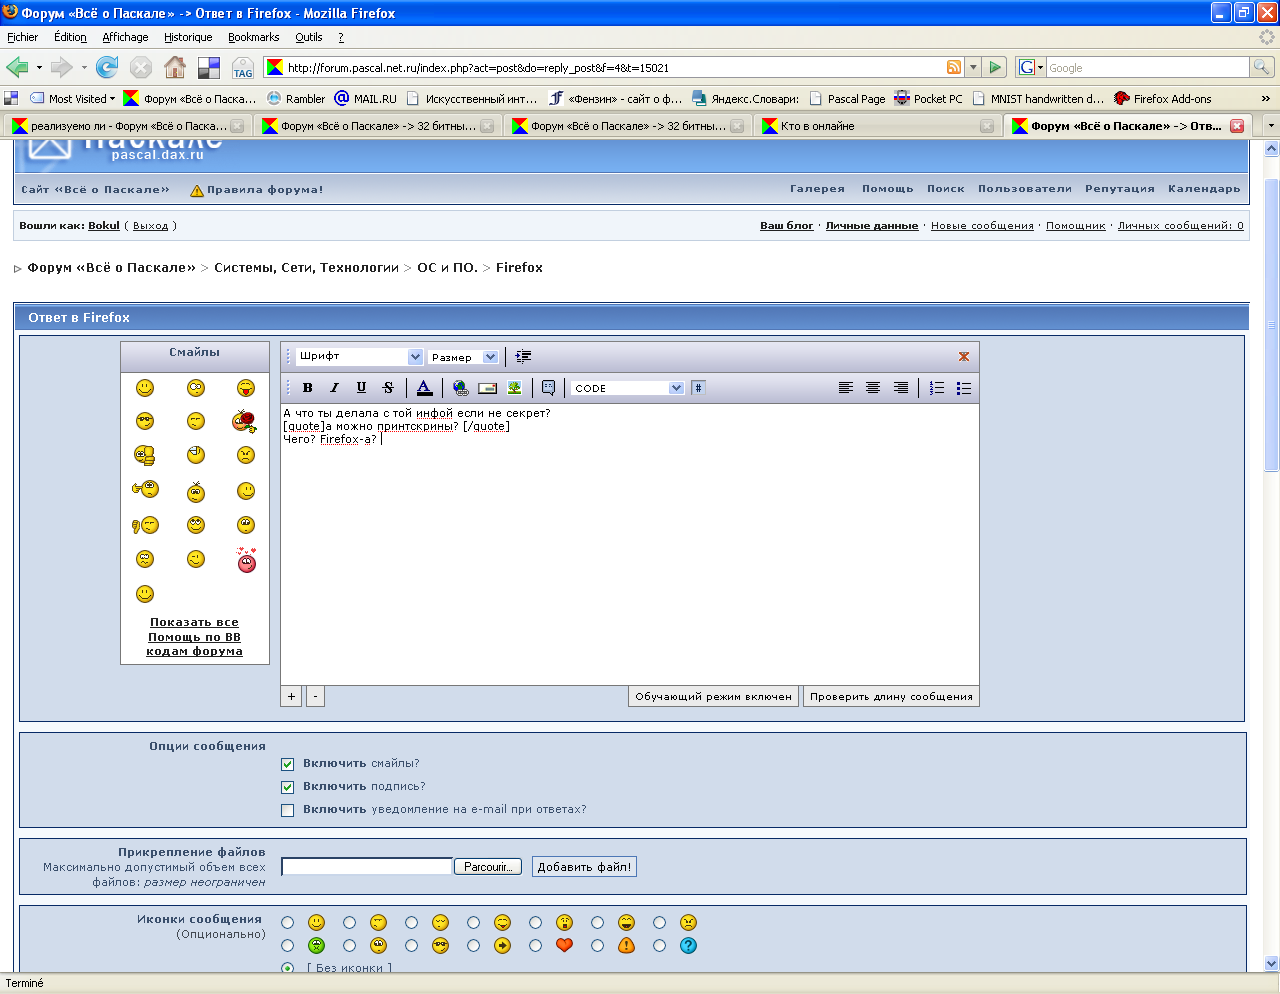The image size is (1280, 994).
Task: Insert an image with the picture icon
Action: (514, 388)
